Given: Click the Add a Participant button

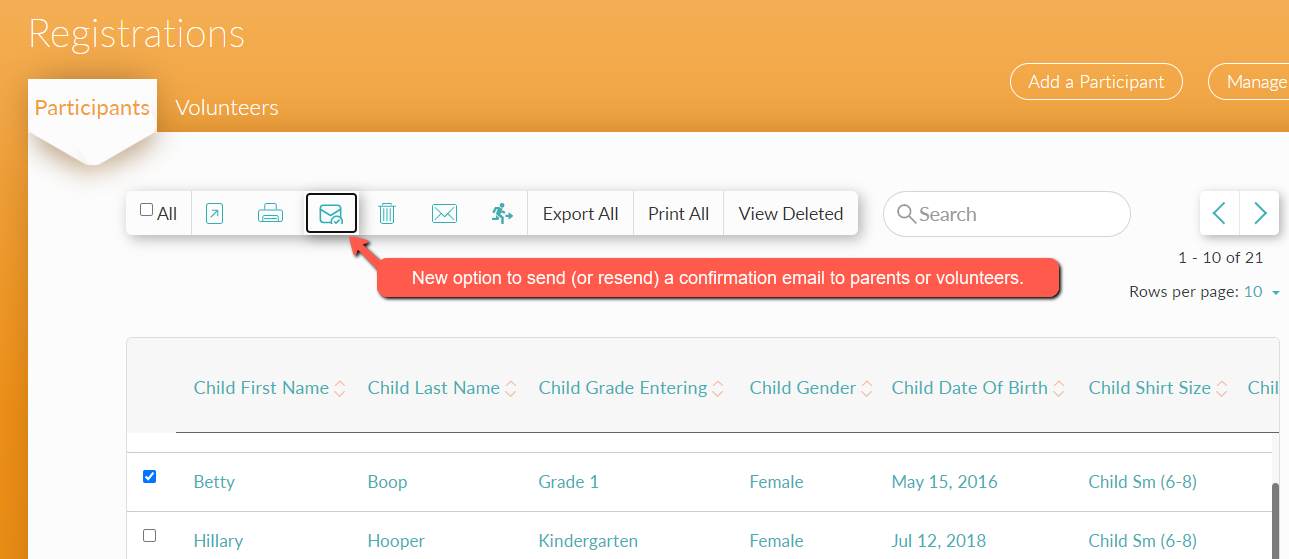Looking at the screenshot, I should pos(1096,82).
